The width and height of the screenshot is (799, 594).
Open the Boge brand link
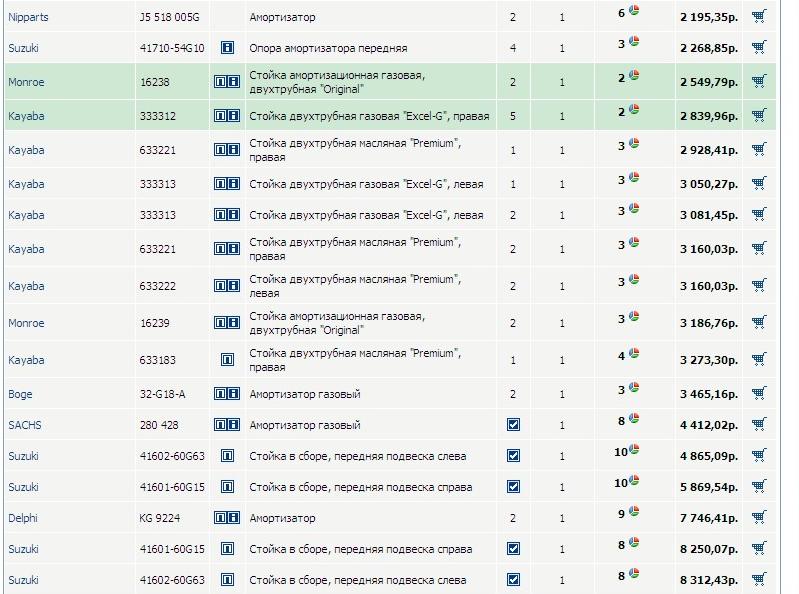(x=20, y=394)
